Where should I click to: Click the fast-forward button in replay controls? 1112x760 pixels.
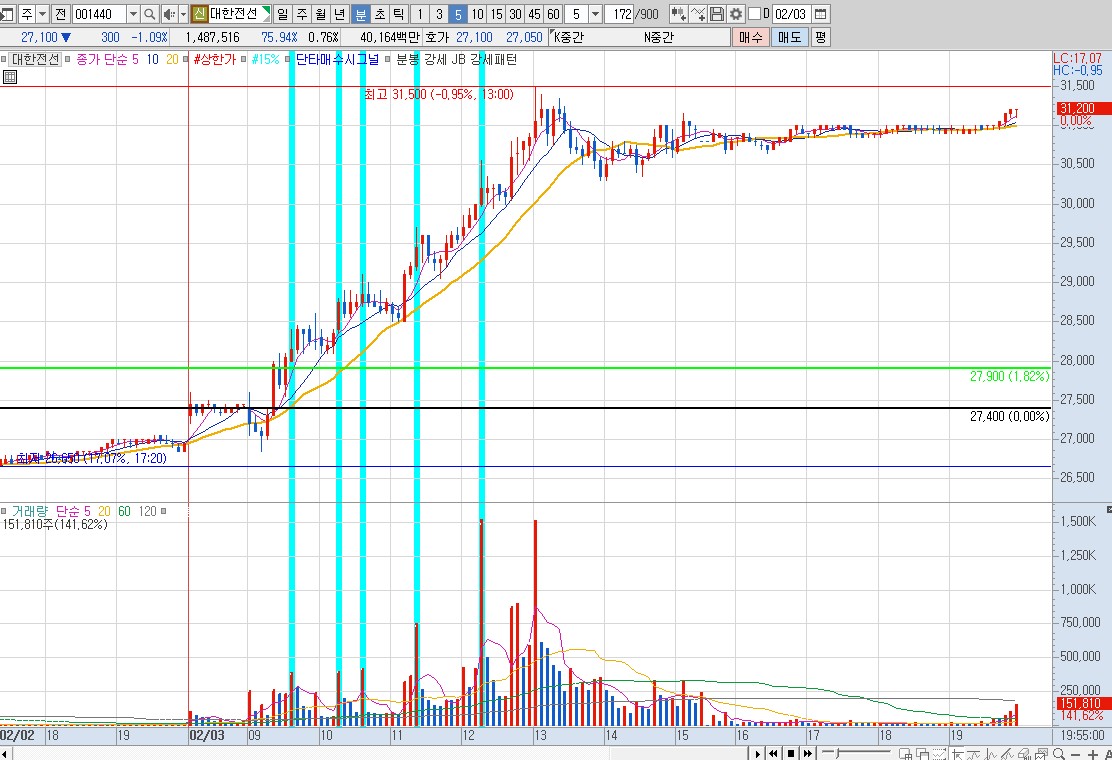tap(808, 754)
